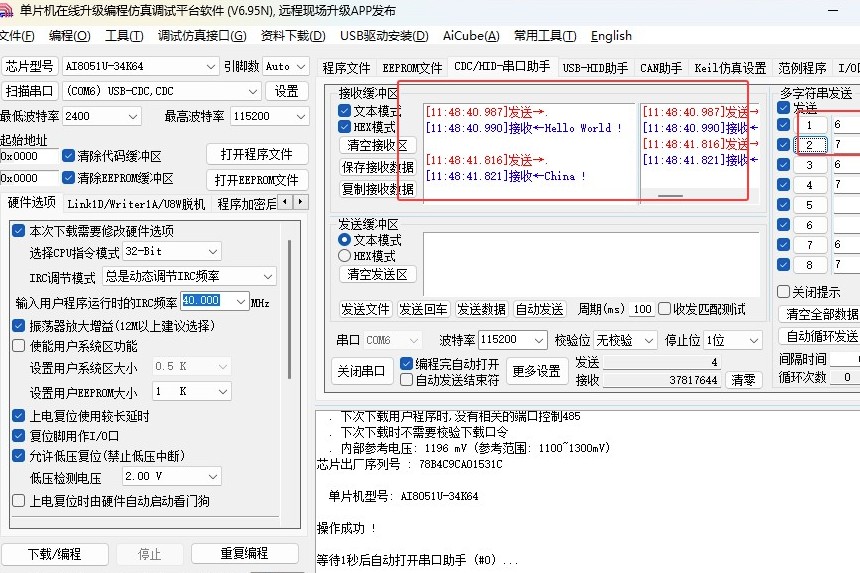Expand 最高波特率 115200 dropdown

pyautogui.click(x=301, y=116)
